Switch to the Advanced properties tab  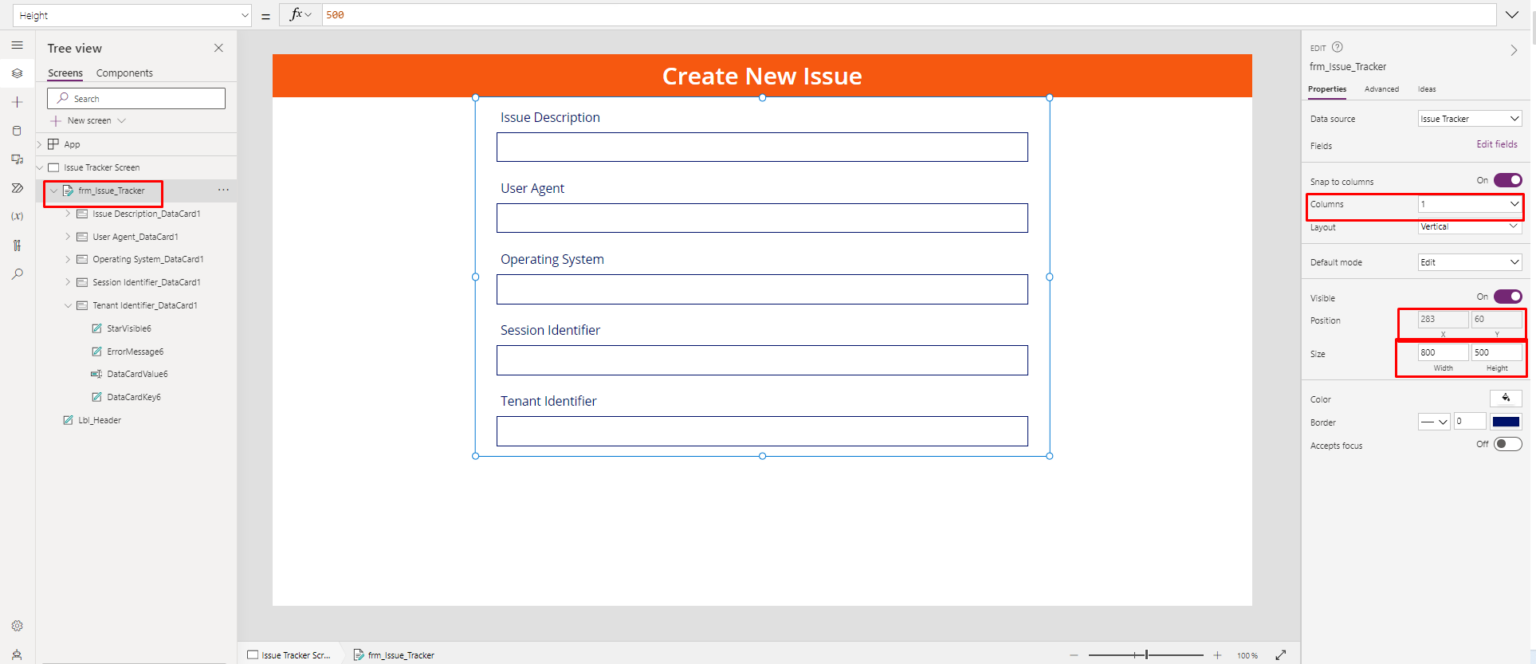pos(1382,89)
